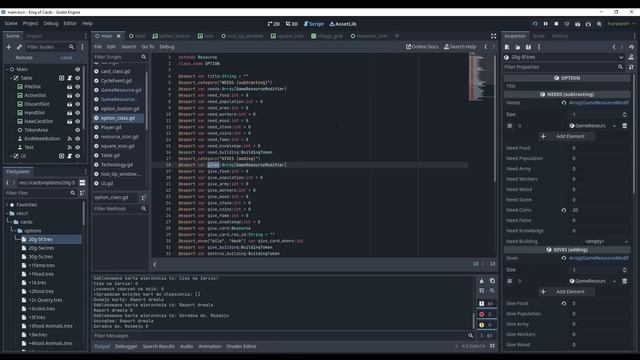Toggle visibility of HandSlot node
The width and height of the screenshot is (640, 360).
(x=77, y=113)
